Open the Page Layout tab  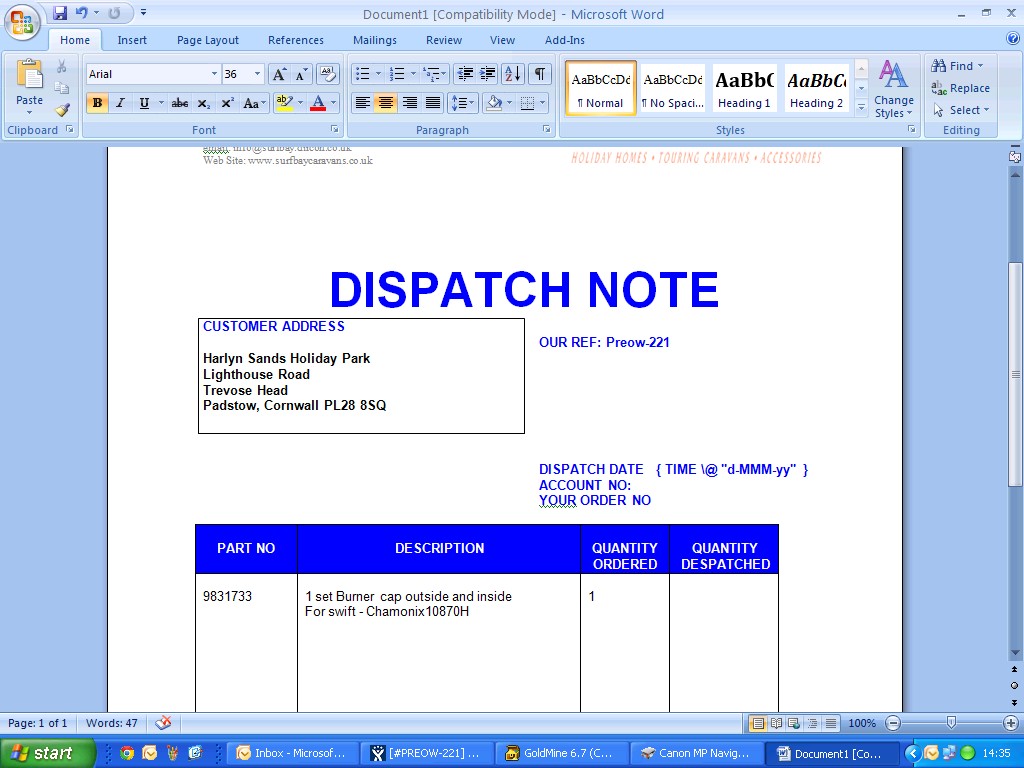[x=208, y=40]
